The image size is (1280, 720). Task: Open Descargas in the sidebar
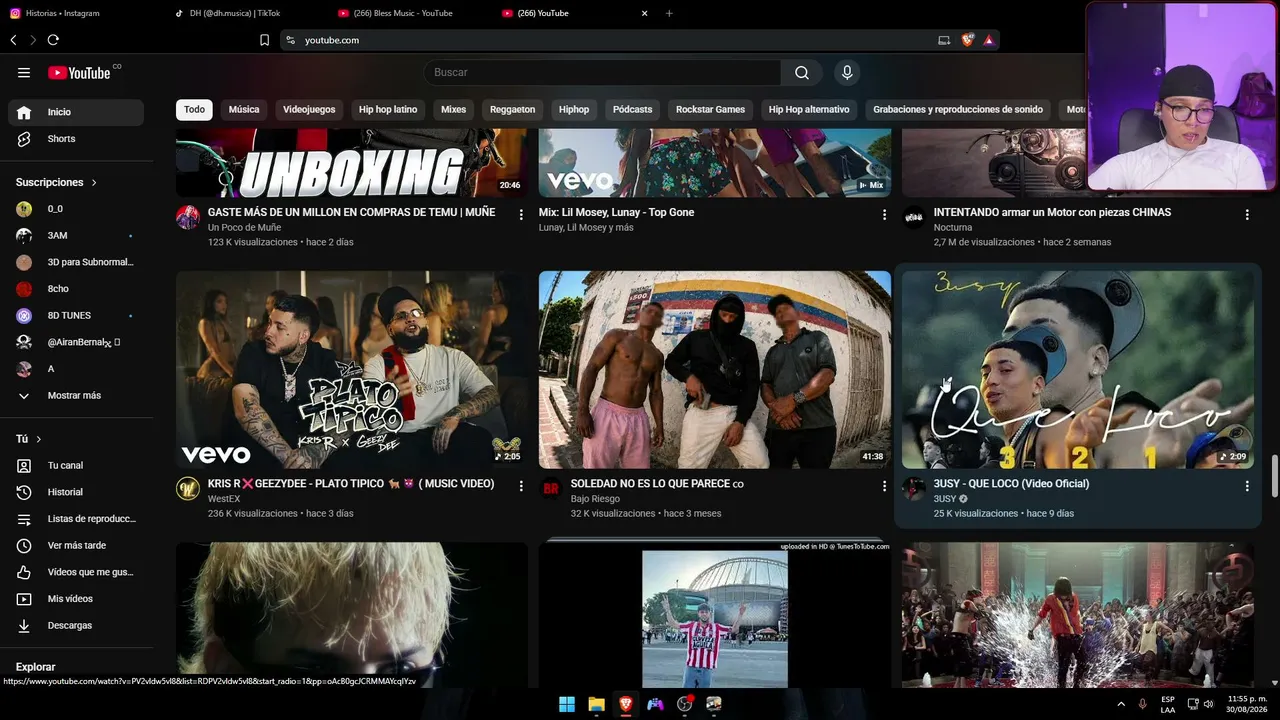coord(76,625)
